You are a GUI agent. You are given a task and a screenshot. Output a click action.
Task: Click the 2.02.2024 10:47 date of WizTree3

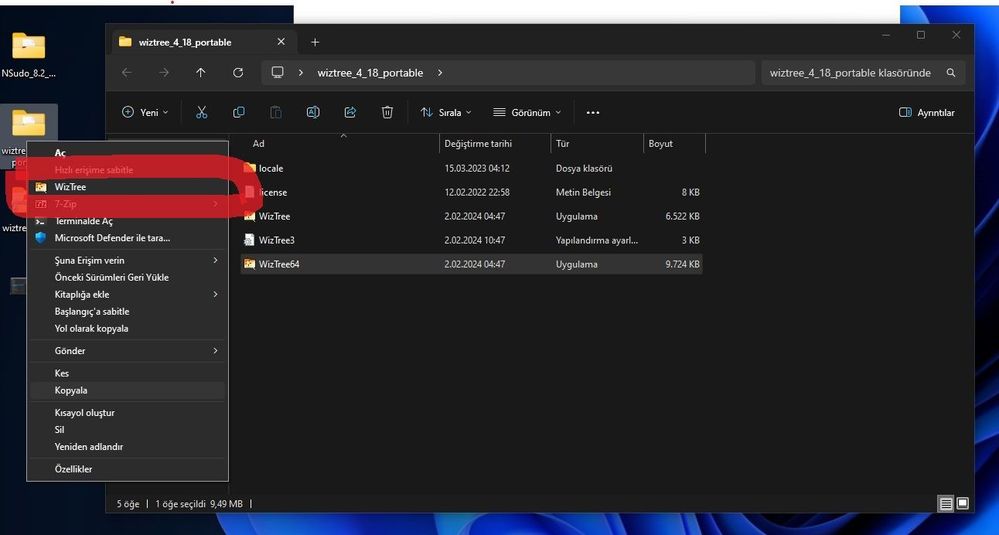(x=475, y=240)
